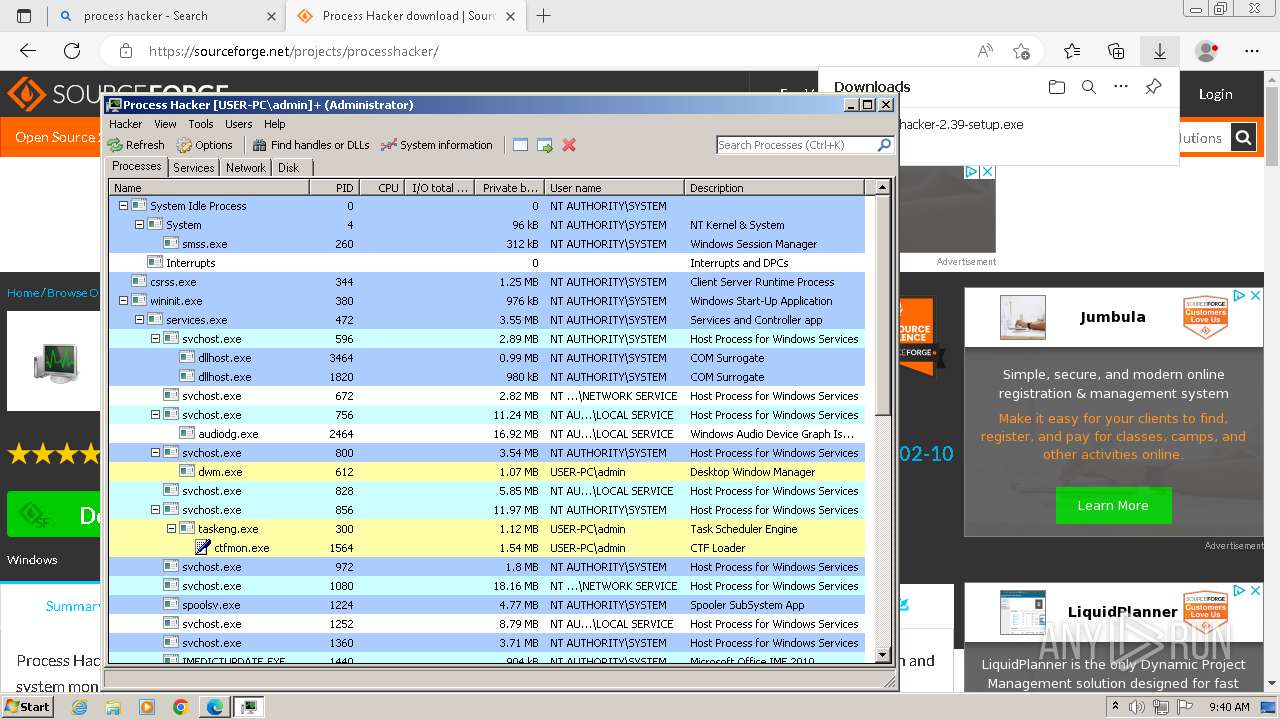The width and height of the screenshot is (1280, 720).
Task: Sort by the CPU column header
Action: tap(381, 187)
